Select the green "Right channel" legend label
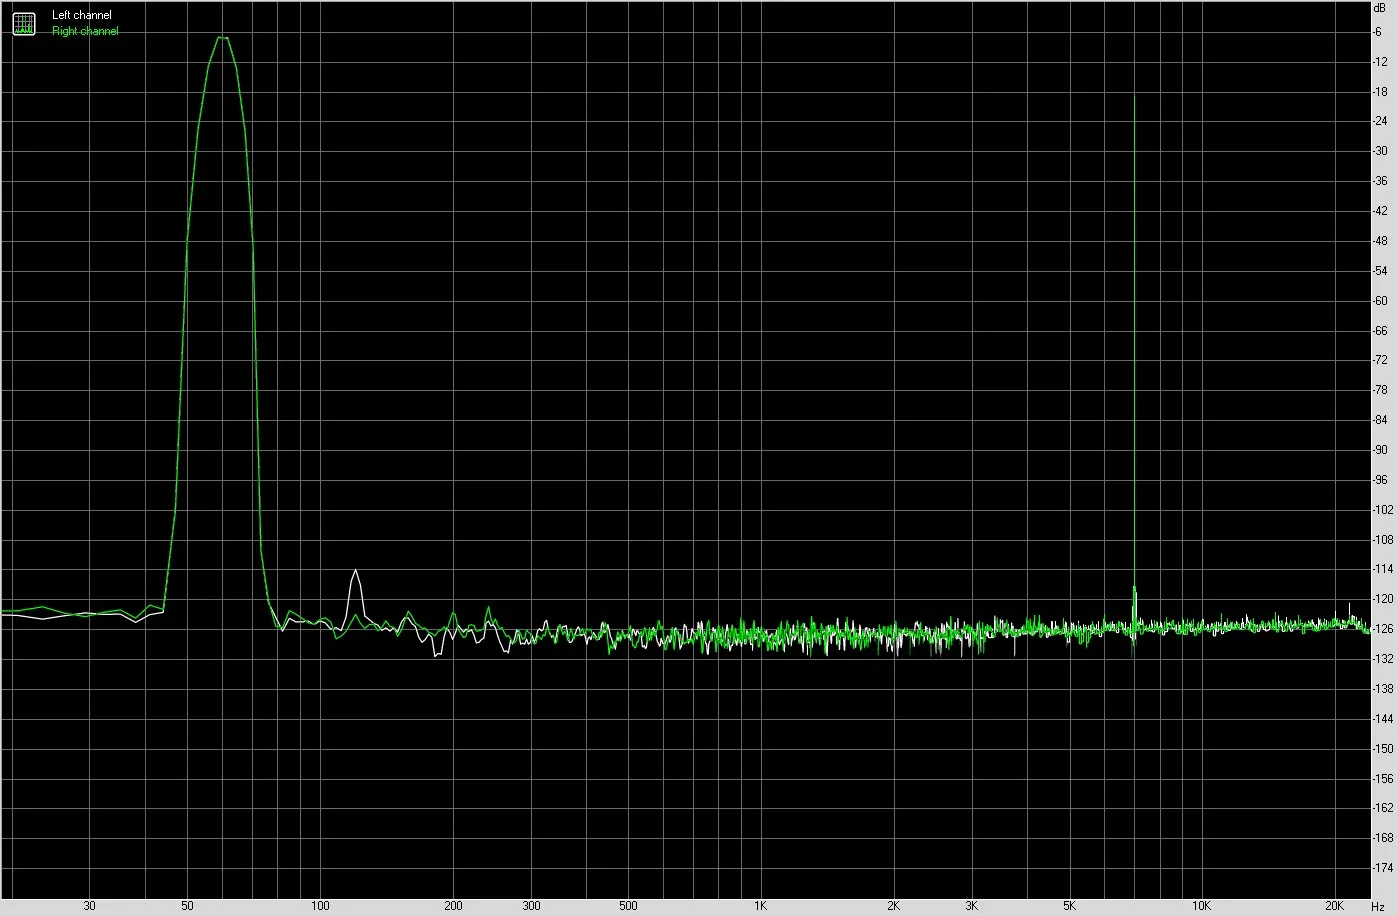This screenshot has height=916, width=1398. click(x=85, y=31)
